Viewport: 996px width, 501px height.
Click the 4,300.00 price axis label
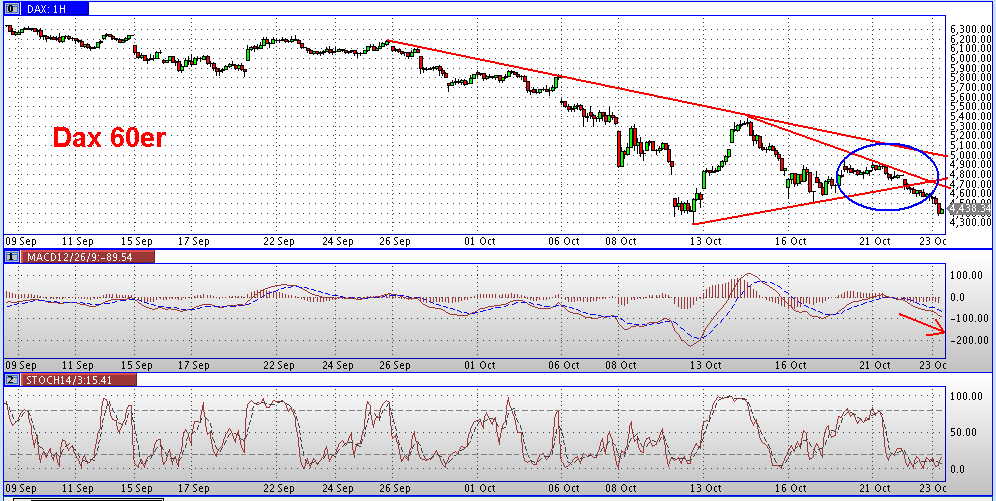click(971, 222)
